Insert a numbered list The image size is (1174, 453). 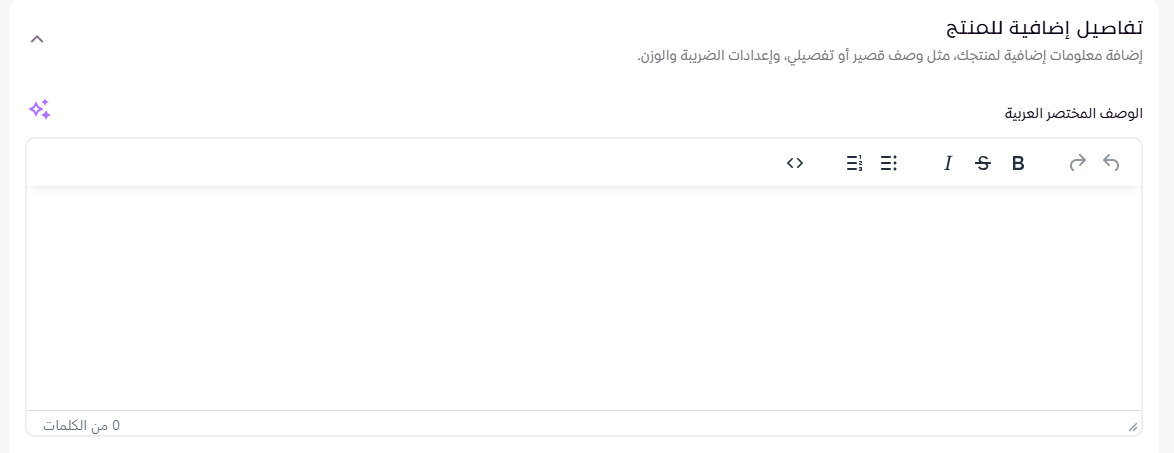(854, 163)
